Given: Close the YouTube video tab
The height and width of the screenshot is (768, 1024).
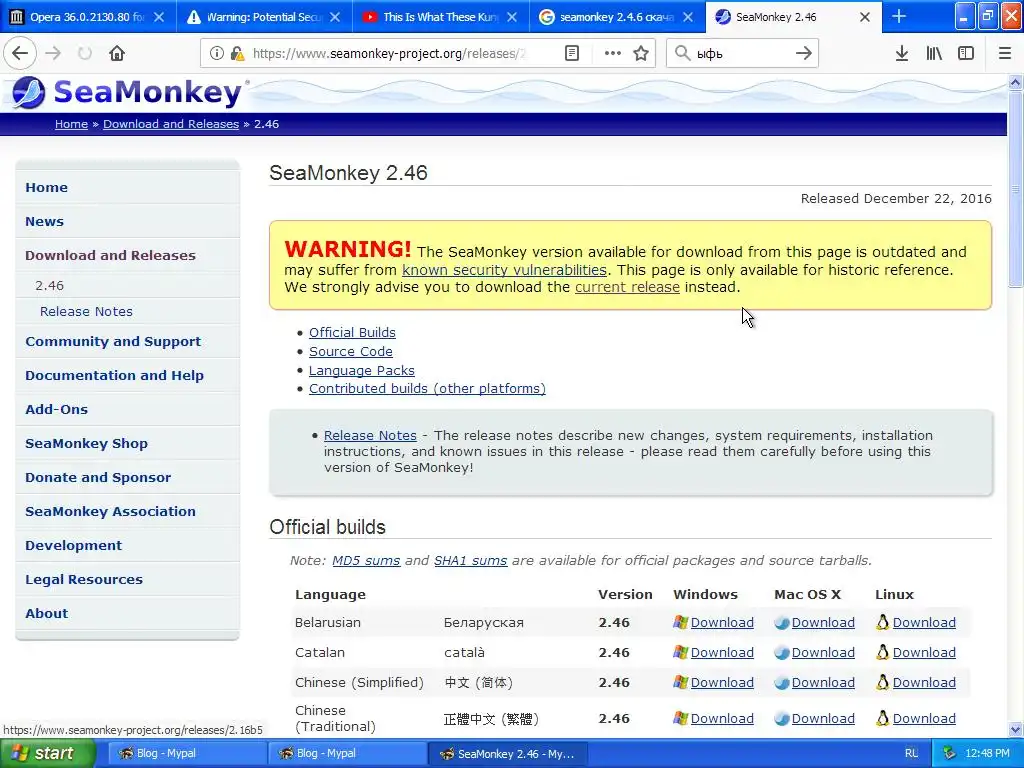Looking at the screenshot, I should pyautogui.click(x=512, y=18).
